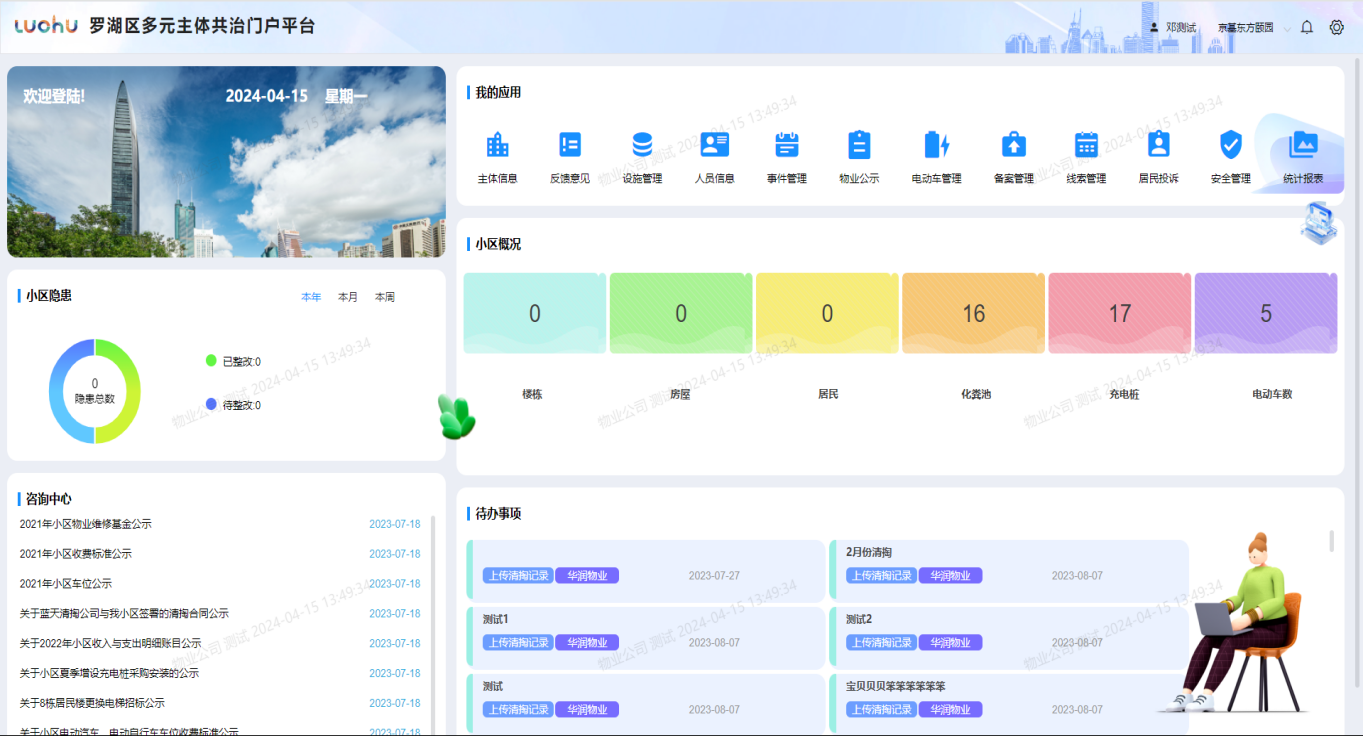Click 上传清掏记录 button on 测试1 item
Viewport: 1363px width, 736px height.
point(518,643)
